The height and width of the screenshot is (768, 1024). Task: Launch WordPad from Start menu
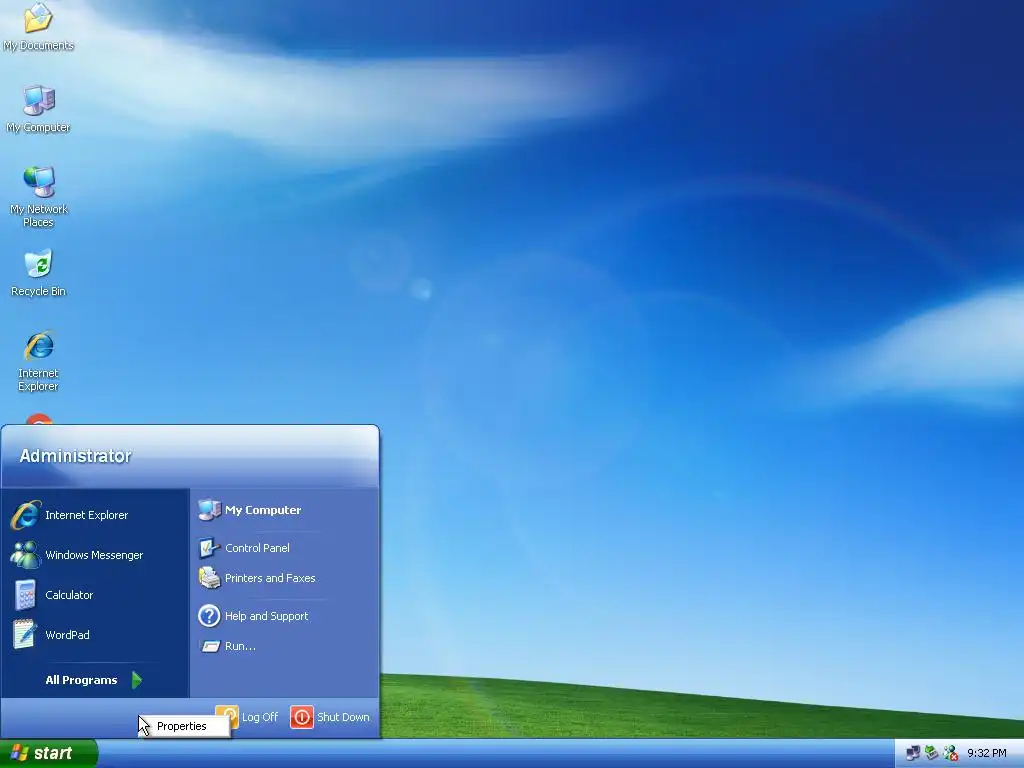tap(95, 635)
